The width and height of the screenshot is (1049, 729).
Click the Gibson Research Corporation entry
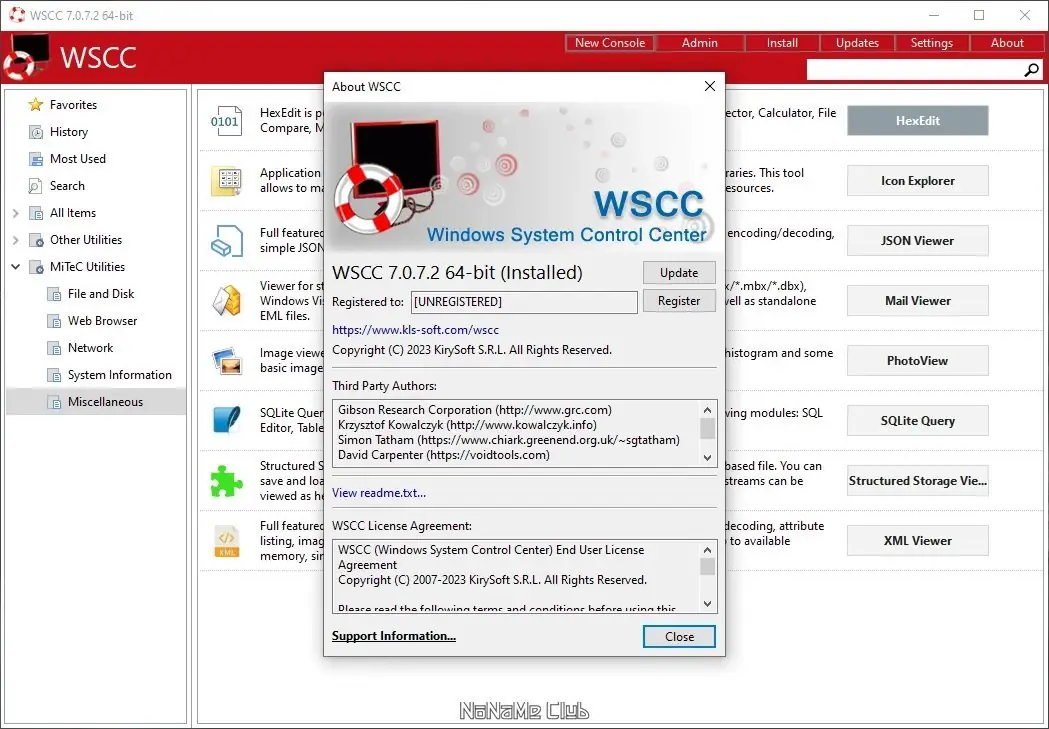point(474,410)
